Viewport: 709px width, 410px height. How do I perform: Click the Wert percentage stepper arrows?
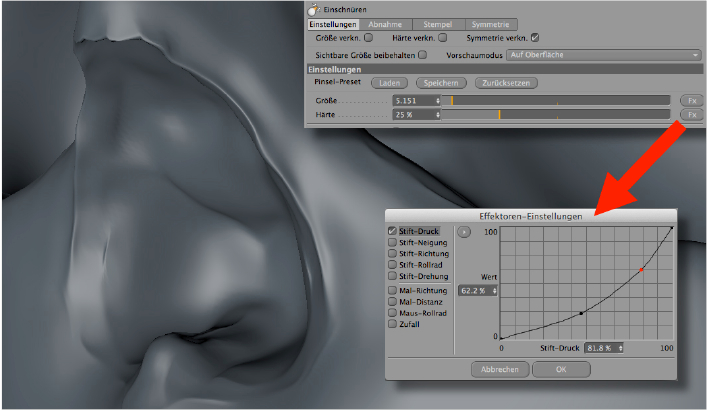pyautogui.click(x=494, y=290)
